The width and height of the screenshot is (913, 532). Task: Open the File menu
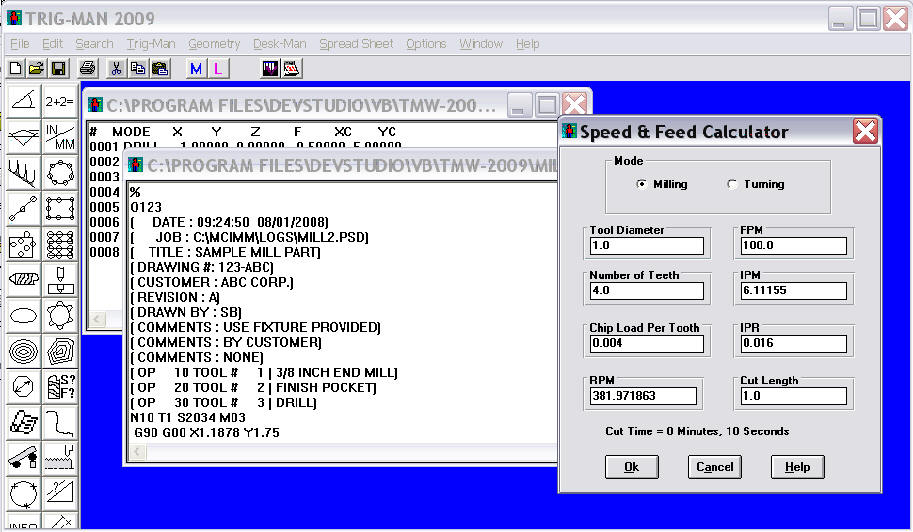(x=19, y=44)
